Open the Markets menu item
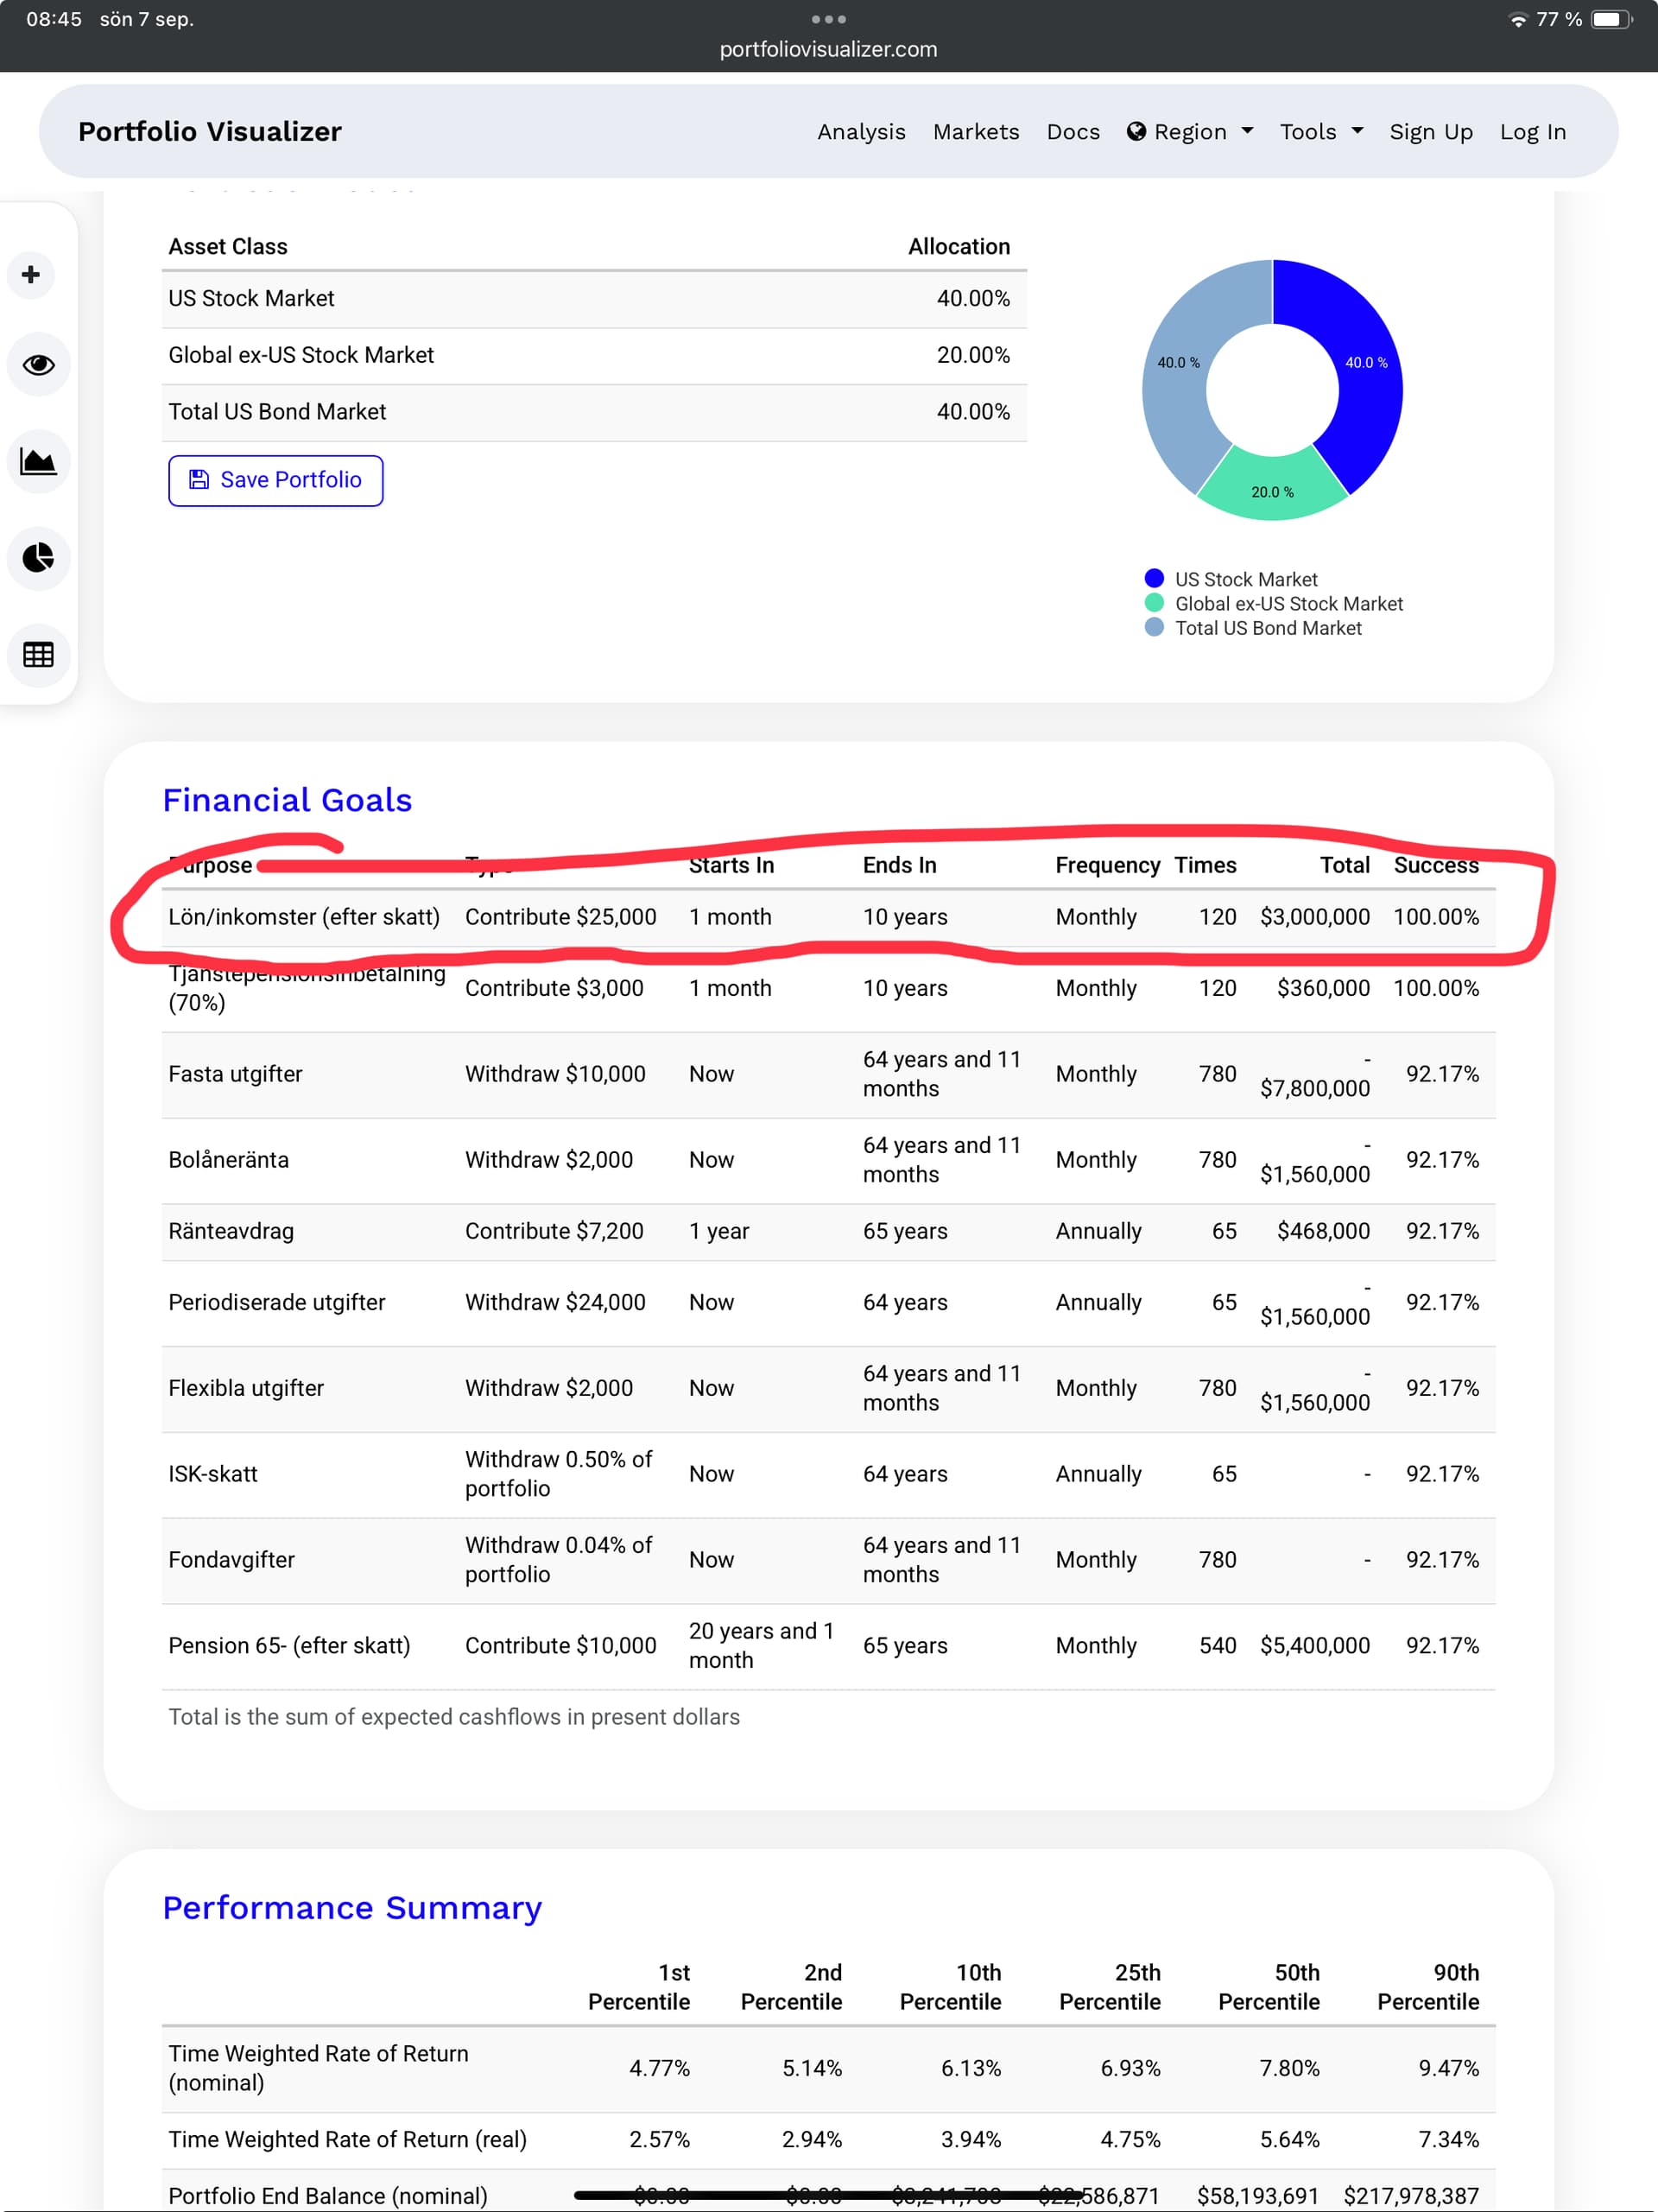Image resolution: width=1658 pixels, height=2212 pixels. (975, 132)
